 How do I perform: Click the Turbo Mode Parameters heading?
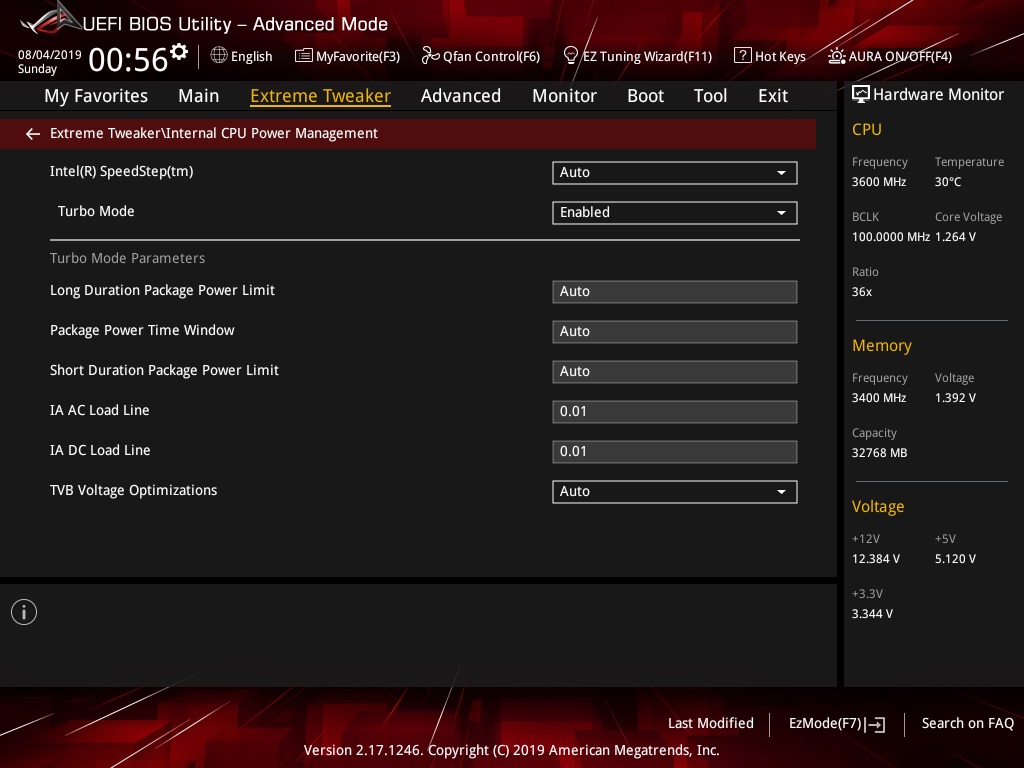tap(127, 258)
